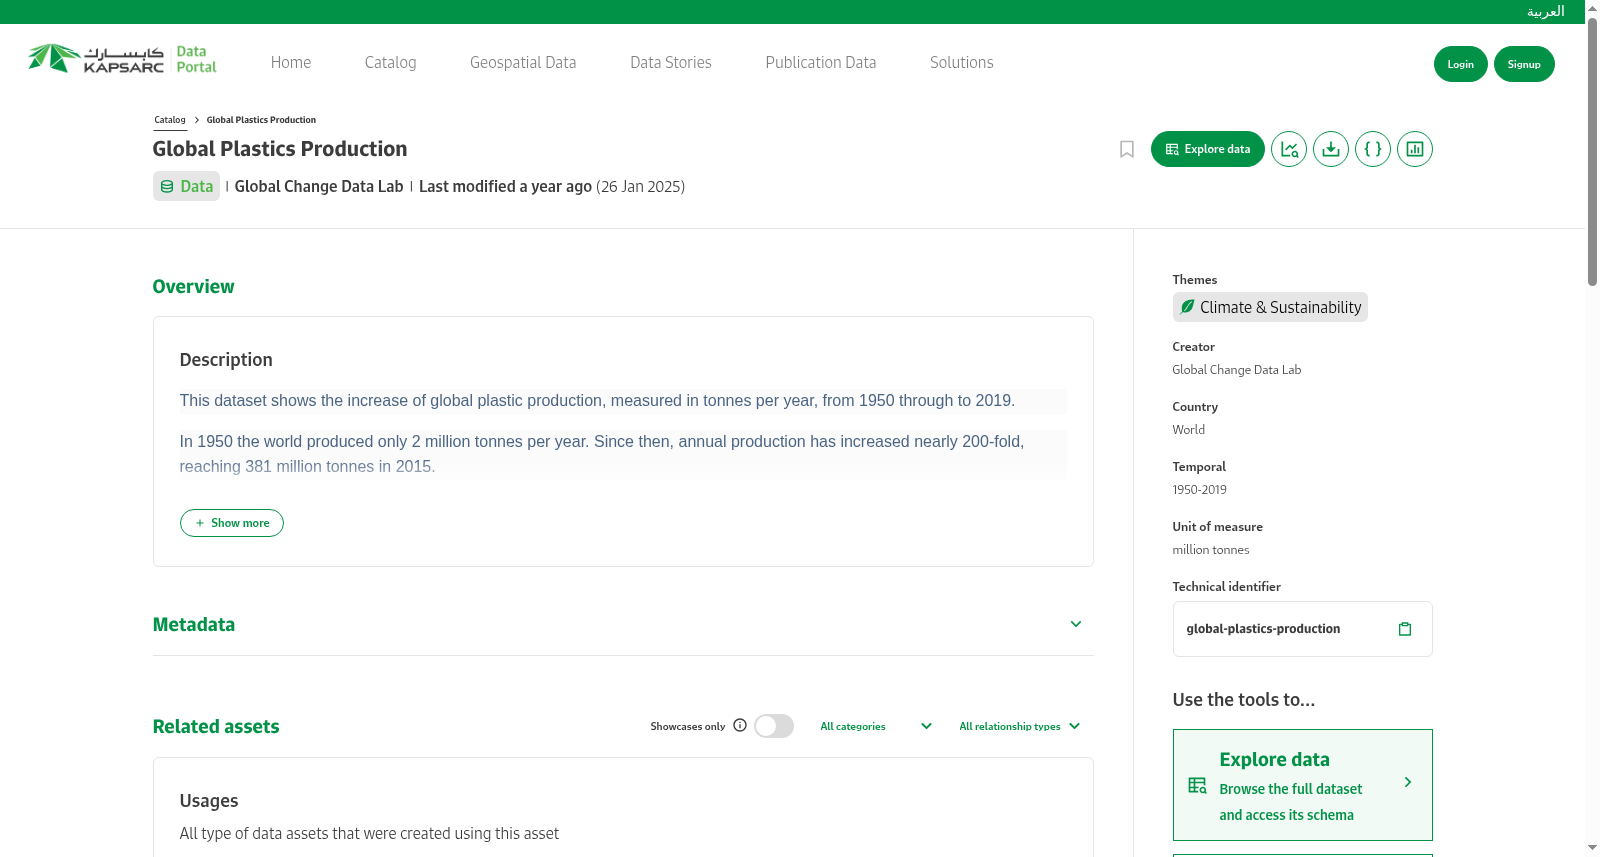
Task: Click the visualization chart icon in header toolbar
Action: coord(1415,149)
